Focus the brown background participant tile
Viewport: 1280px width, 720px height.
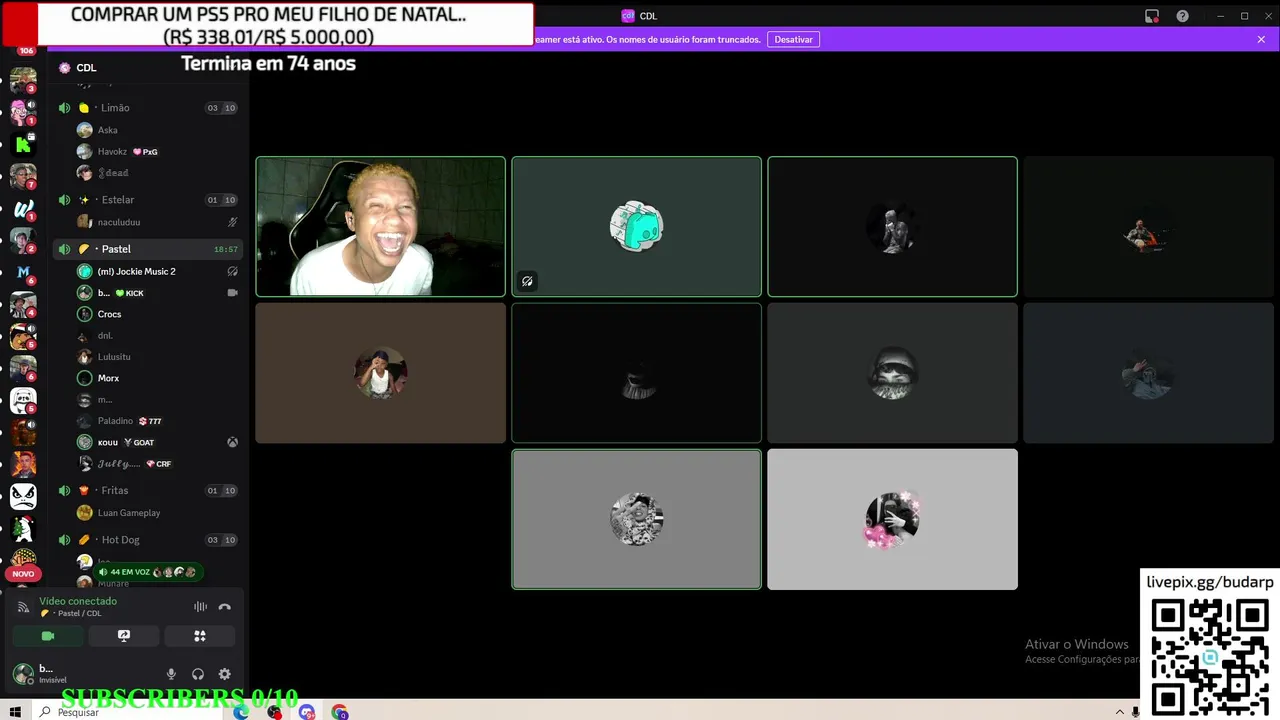380,373
